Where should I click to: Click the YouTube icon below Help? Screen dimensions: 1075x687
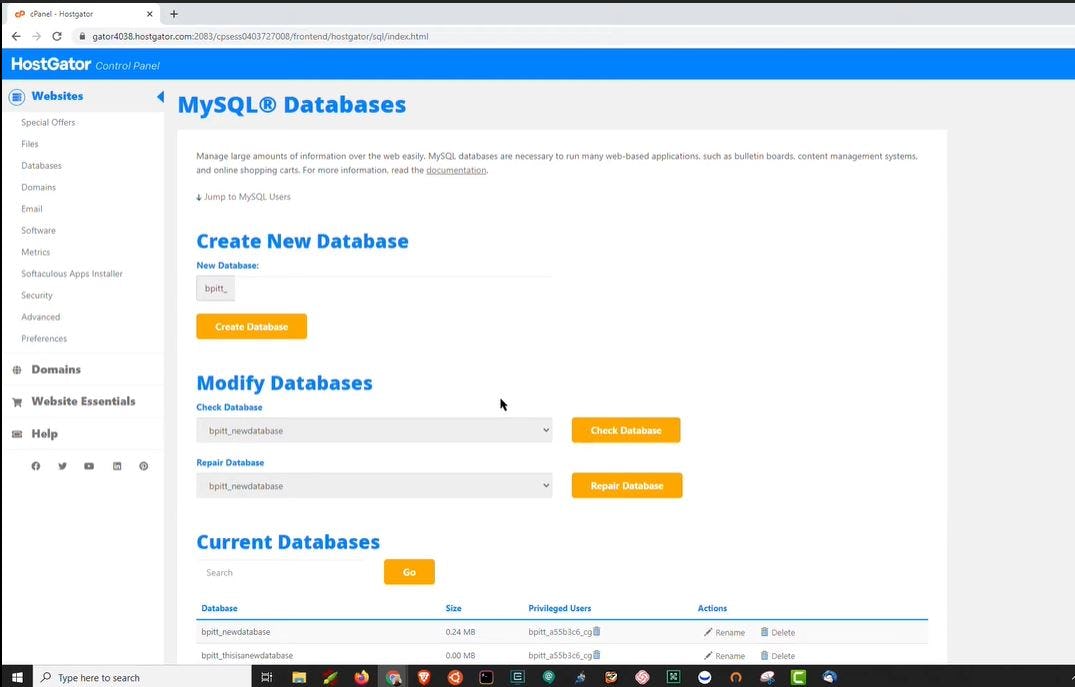[x=89, y=466]
